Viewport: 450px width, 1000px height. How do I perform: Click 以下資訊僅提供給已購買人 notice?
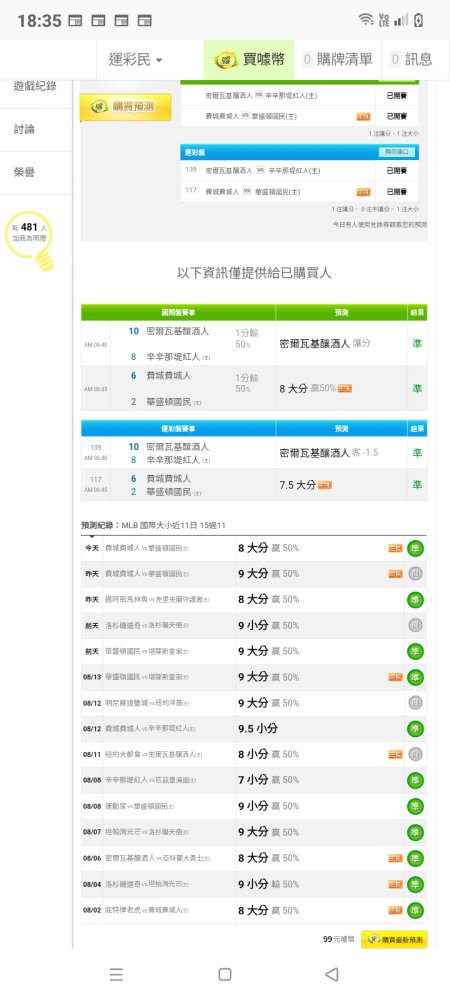click(254, 274)
